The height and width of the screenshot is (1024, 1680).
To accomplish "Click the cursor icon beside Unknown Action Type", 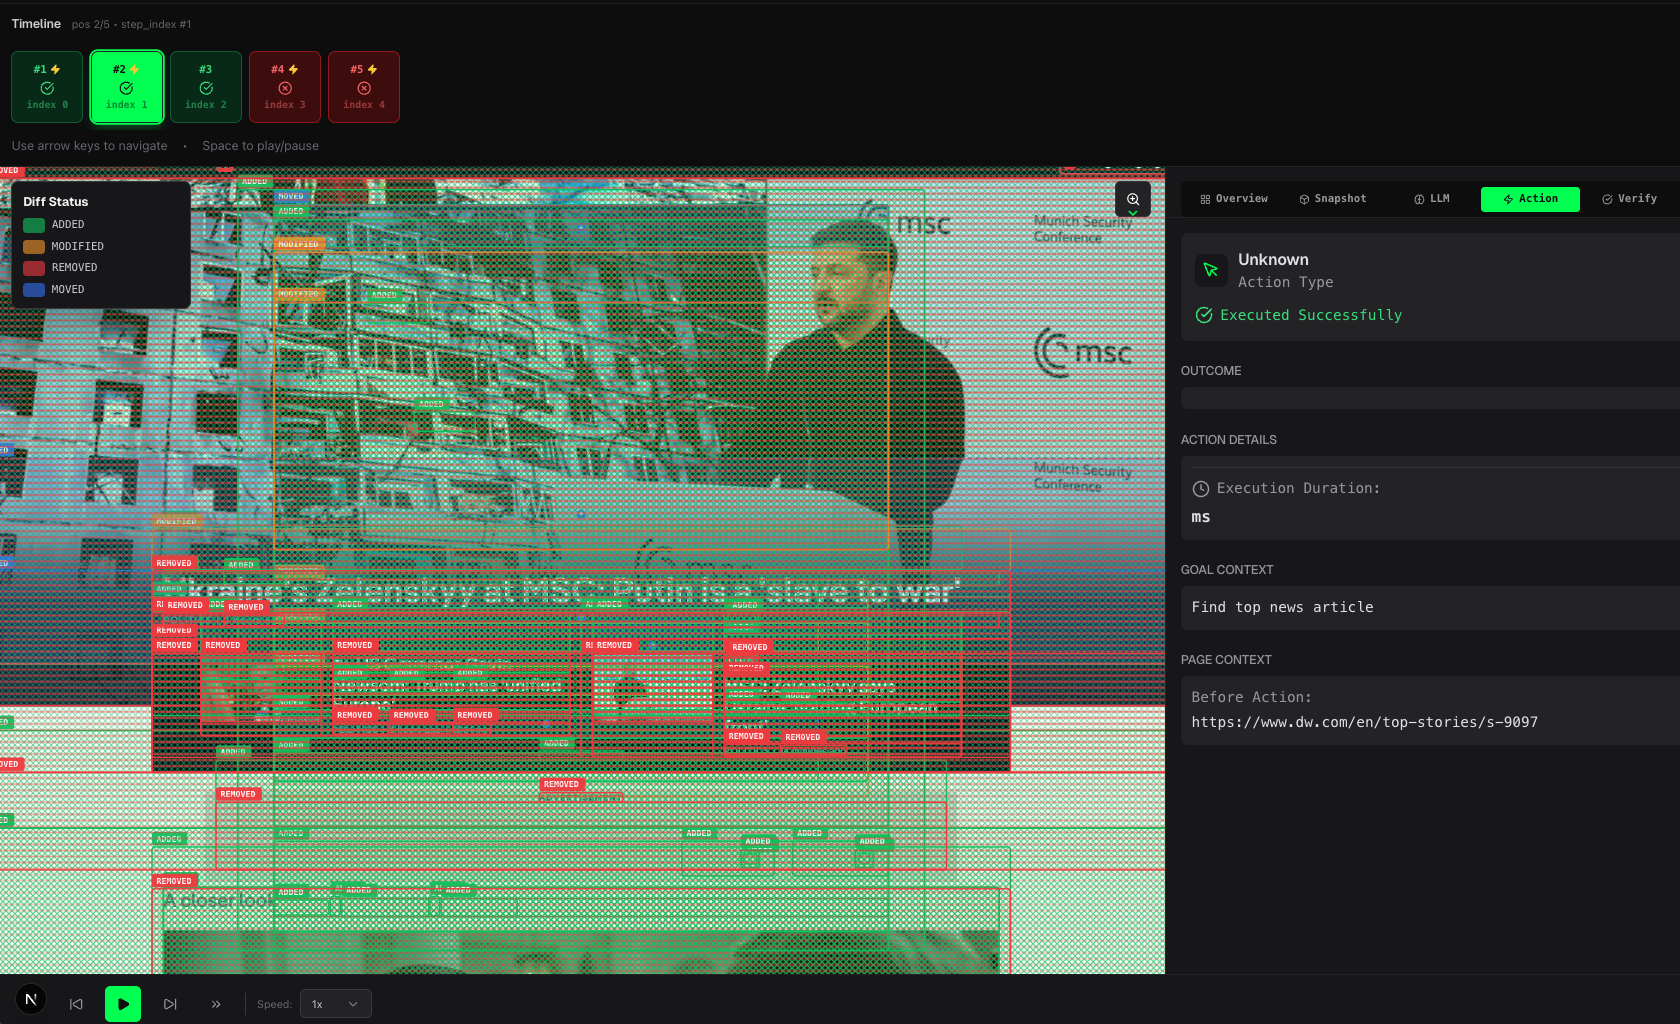I will [x=1210, y=270].
